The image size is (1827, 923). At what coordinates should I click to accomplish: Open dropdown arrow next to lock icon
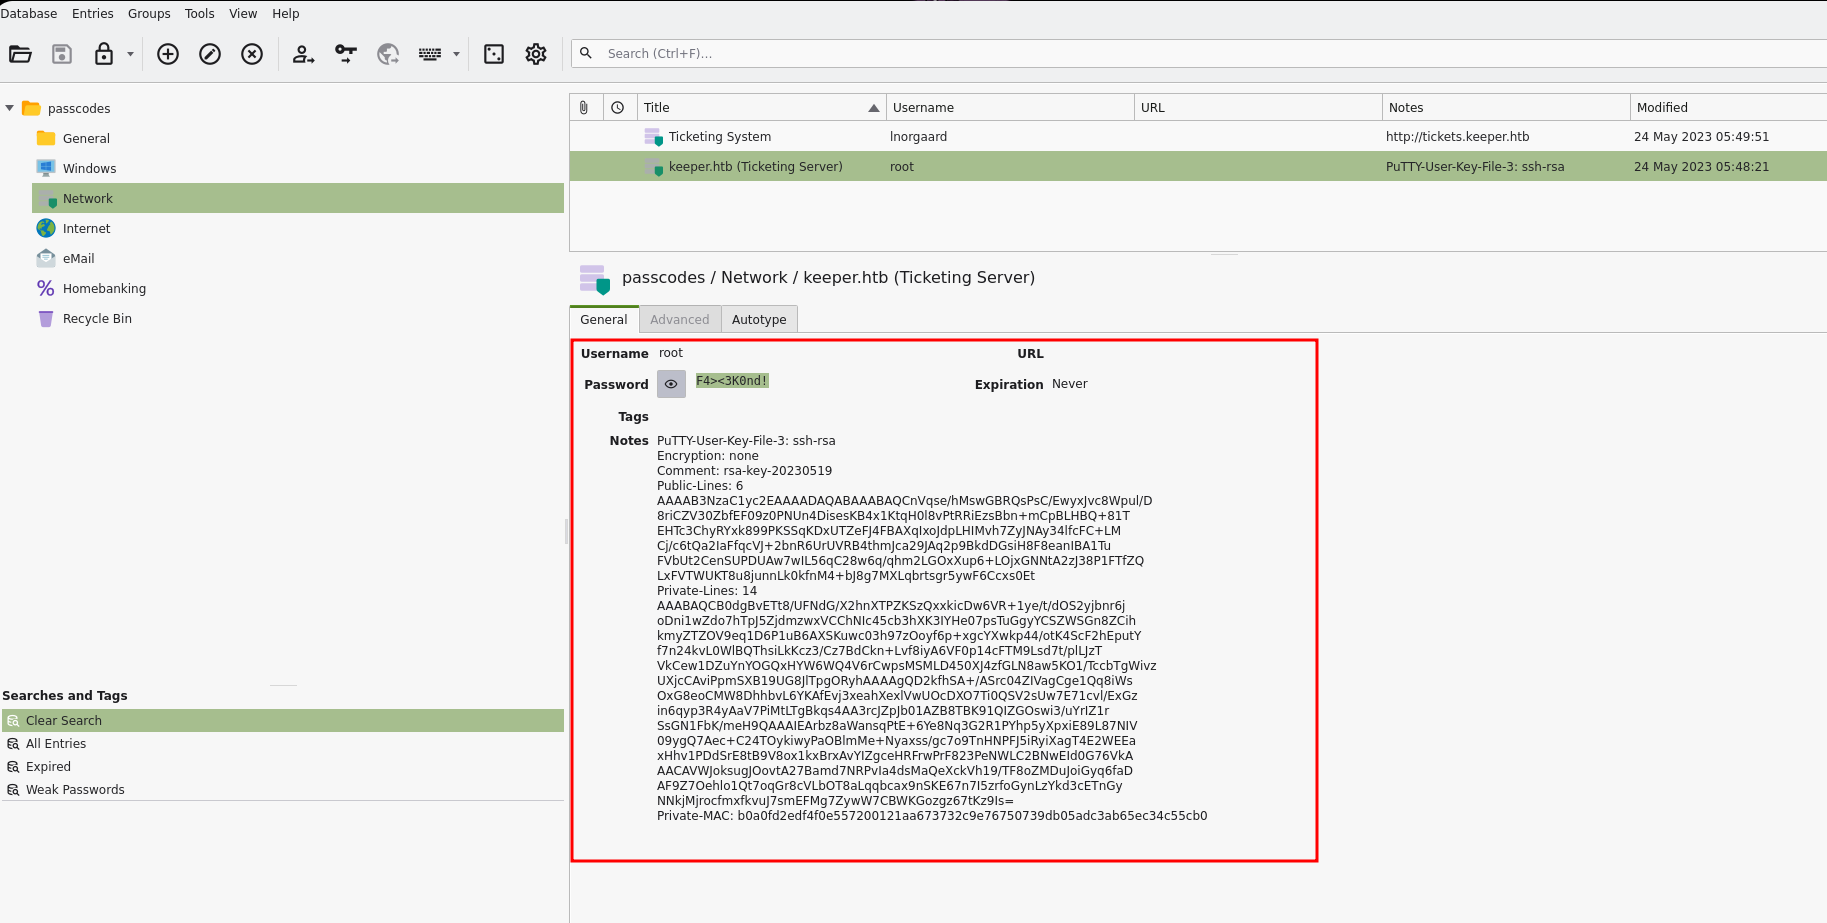pos(130,54)
